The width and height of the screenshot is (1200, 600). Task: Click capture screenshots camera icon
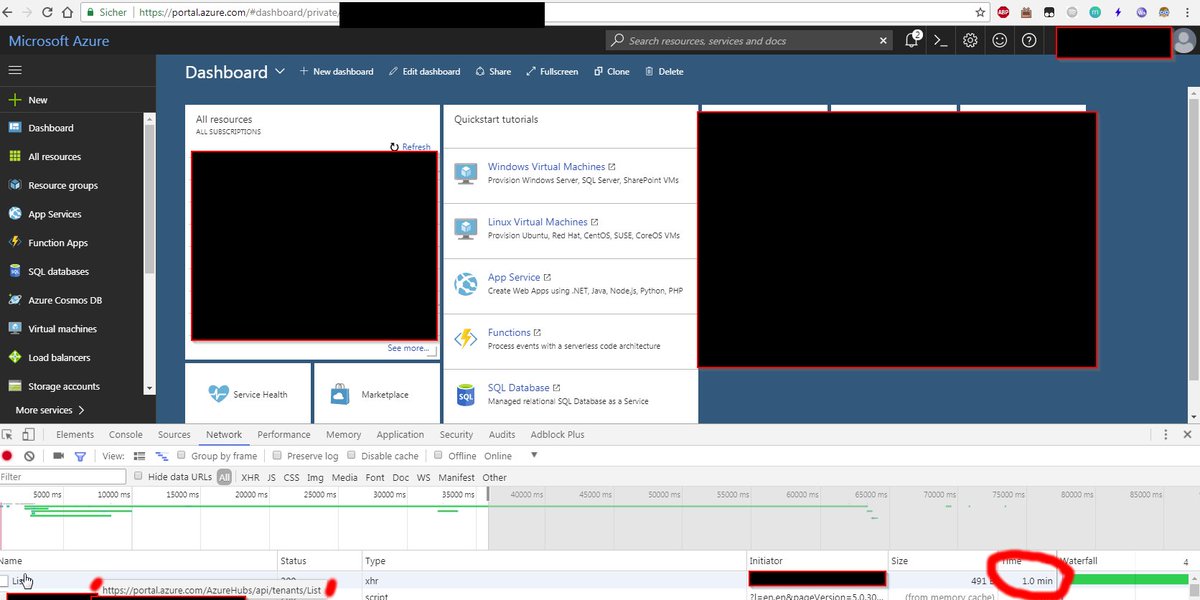(58, 456)
